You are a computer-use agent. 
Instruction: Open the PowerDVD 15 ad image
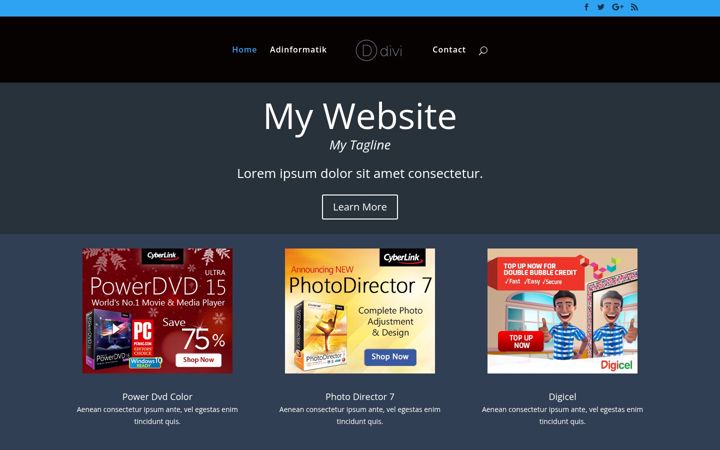click(x=158, y=311)
